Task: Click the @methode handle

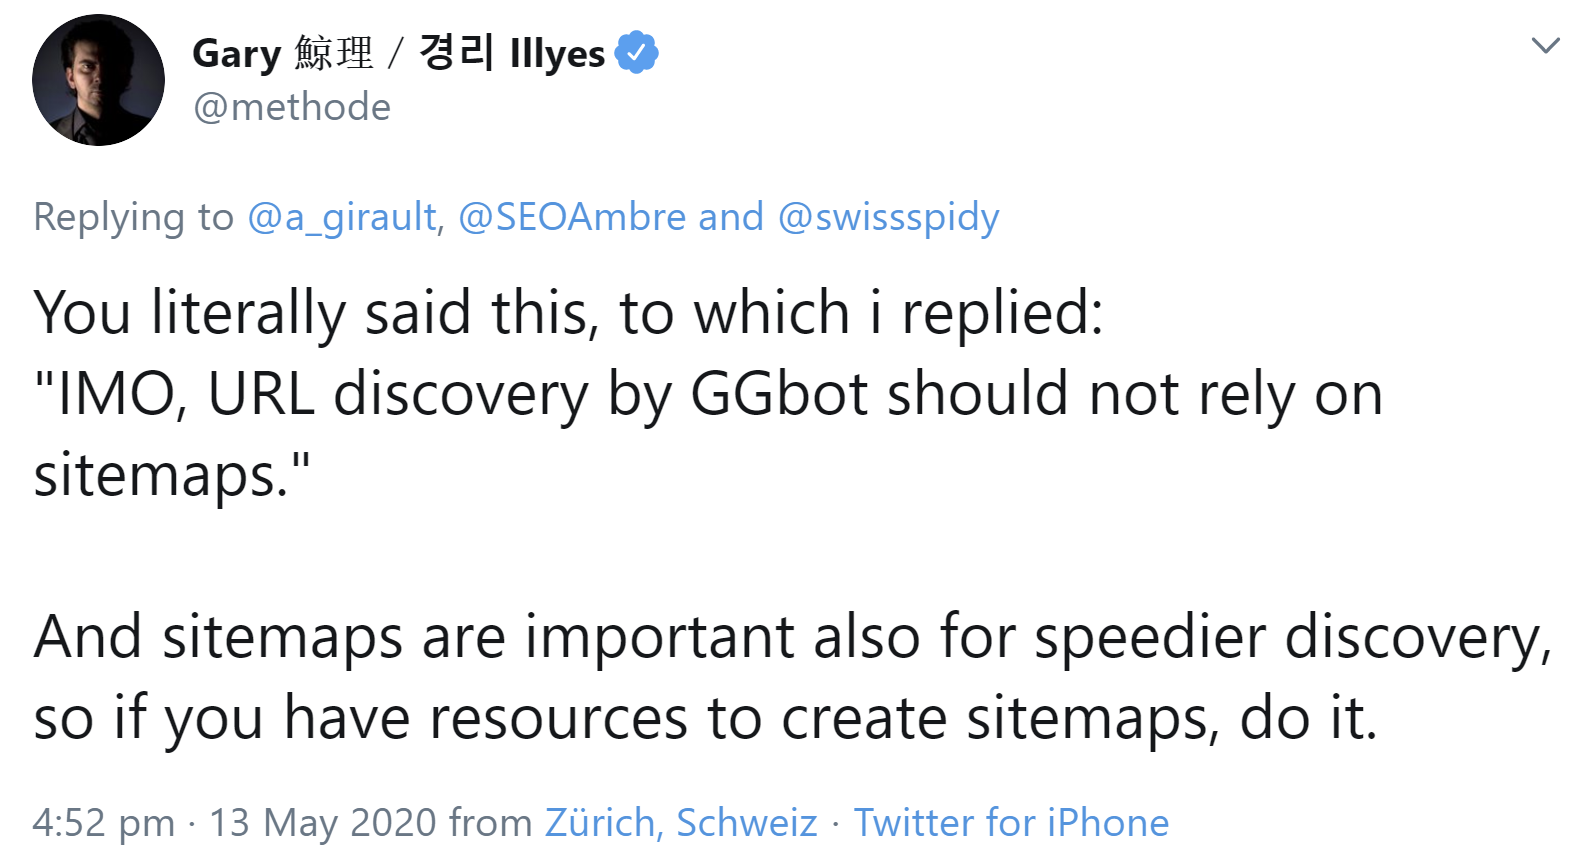Action: coord(292,107)
